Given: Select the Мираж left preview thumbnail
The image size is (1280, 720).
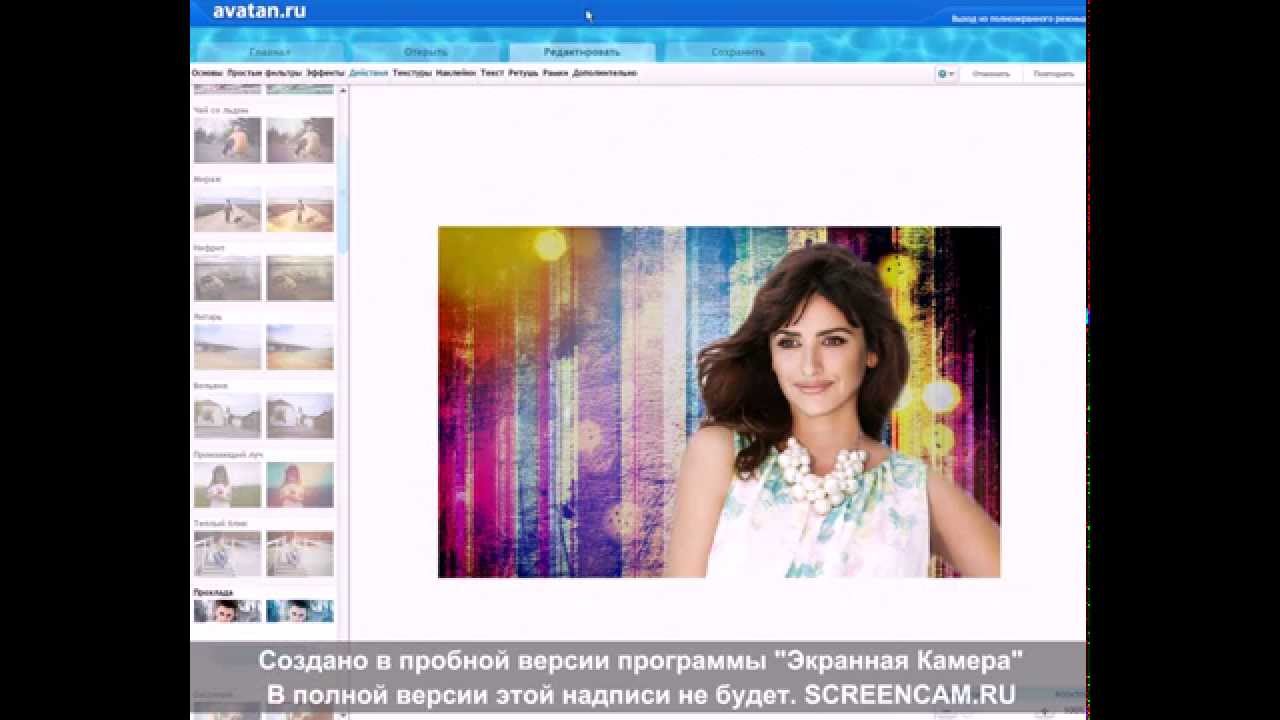Looking at the screenshot, I should [x=227, y=209].
